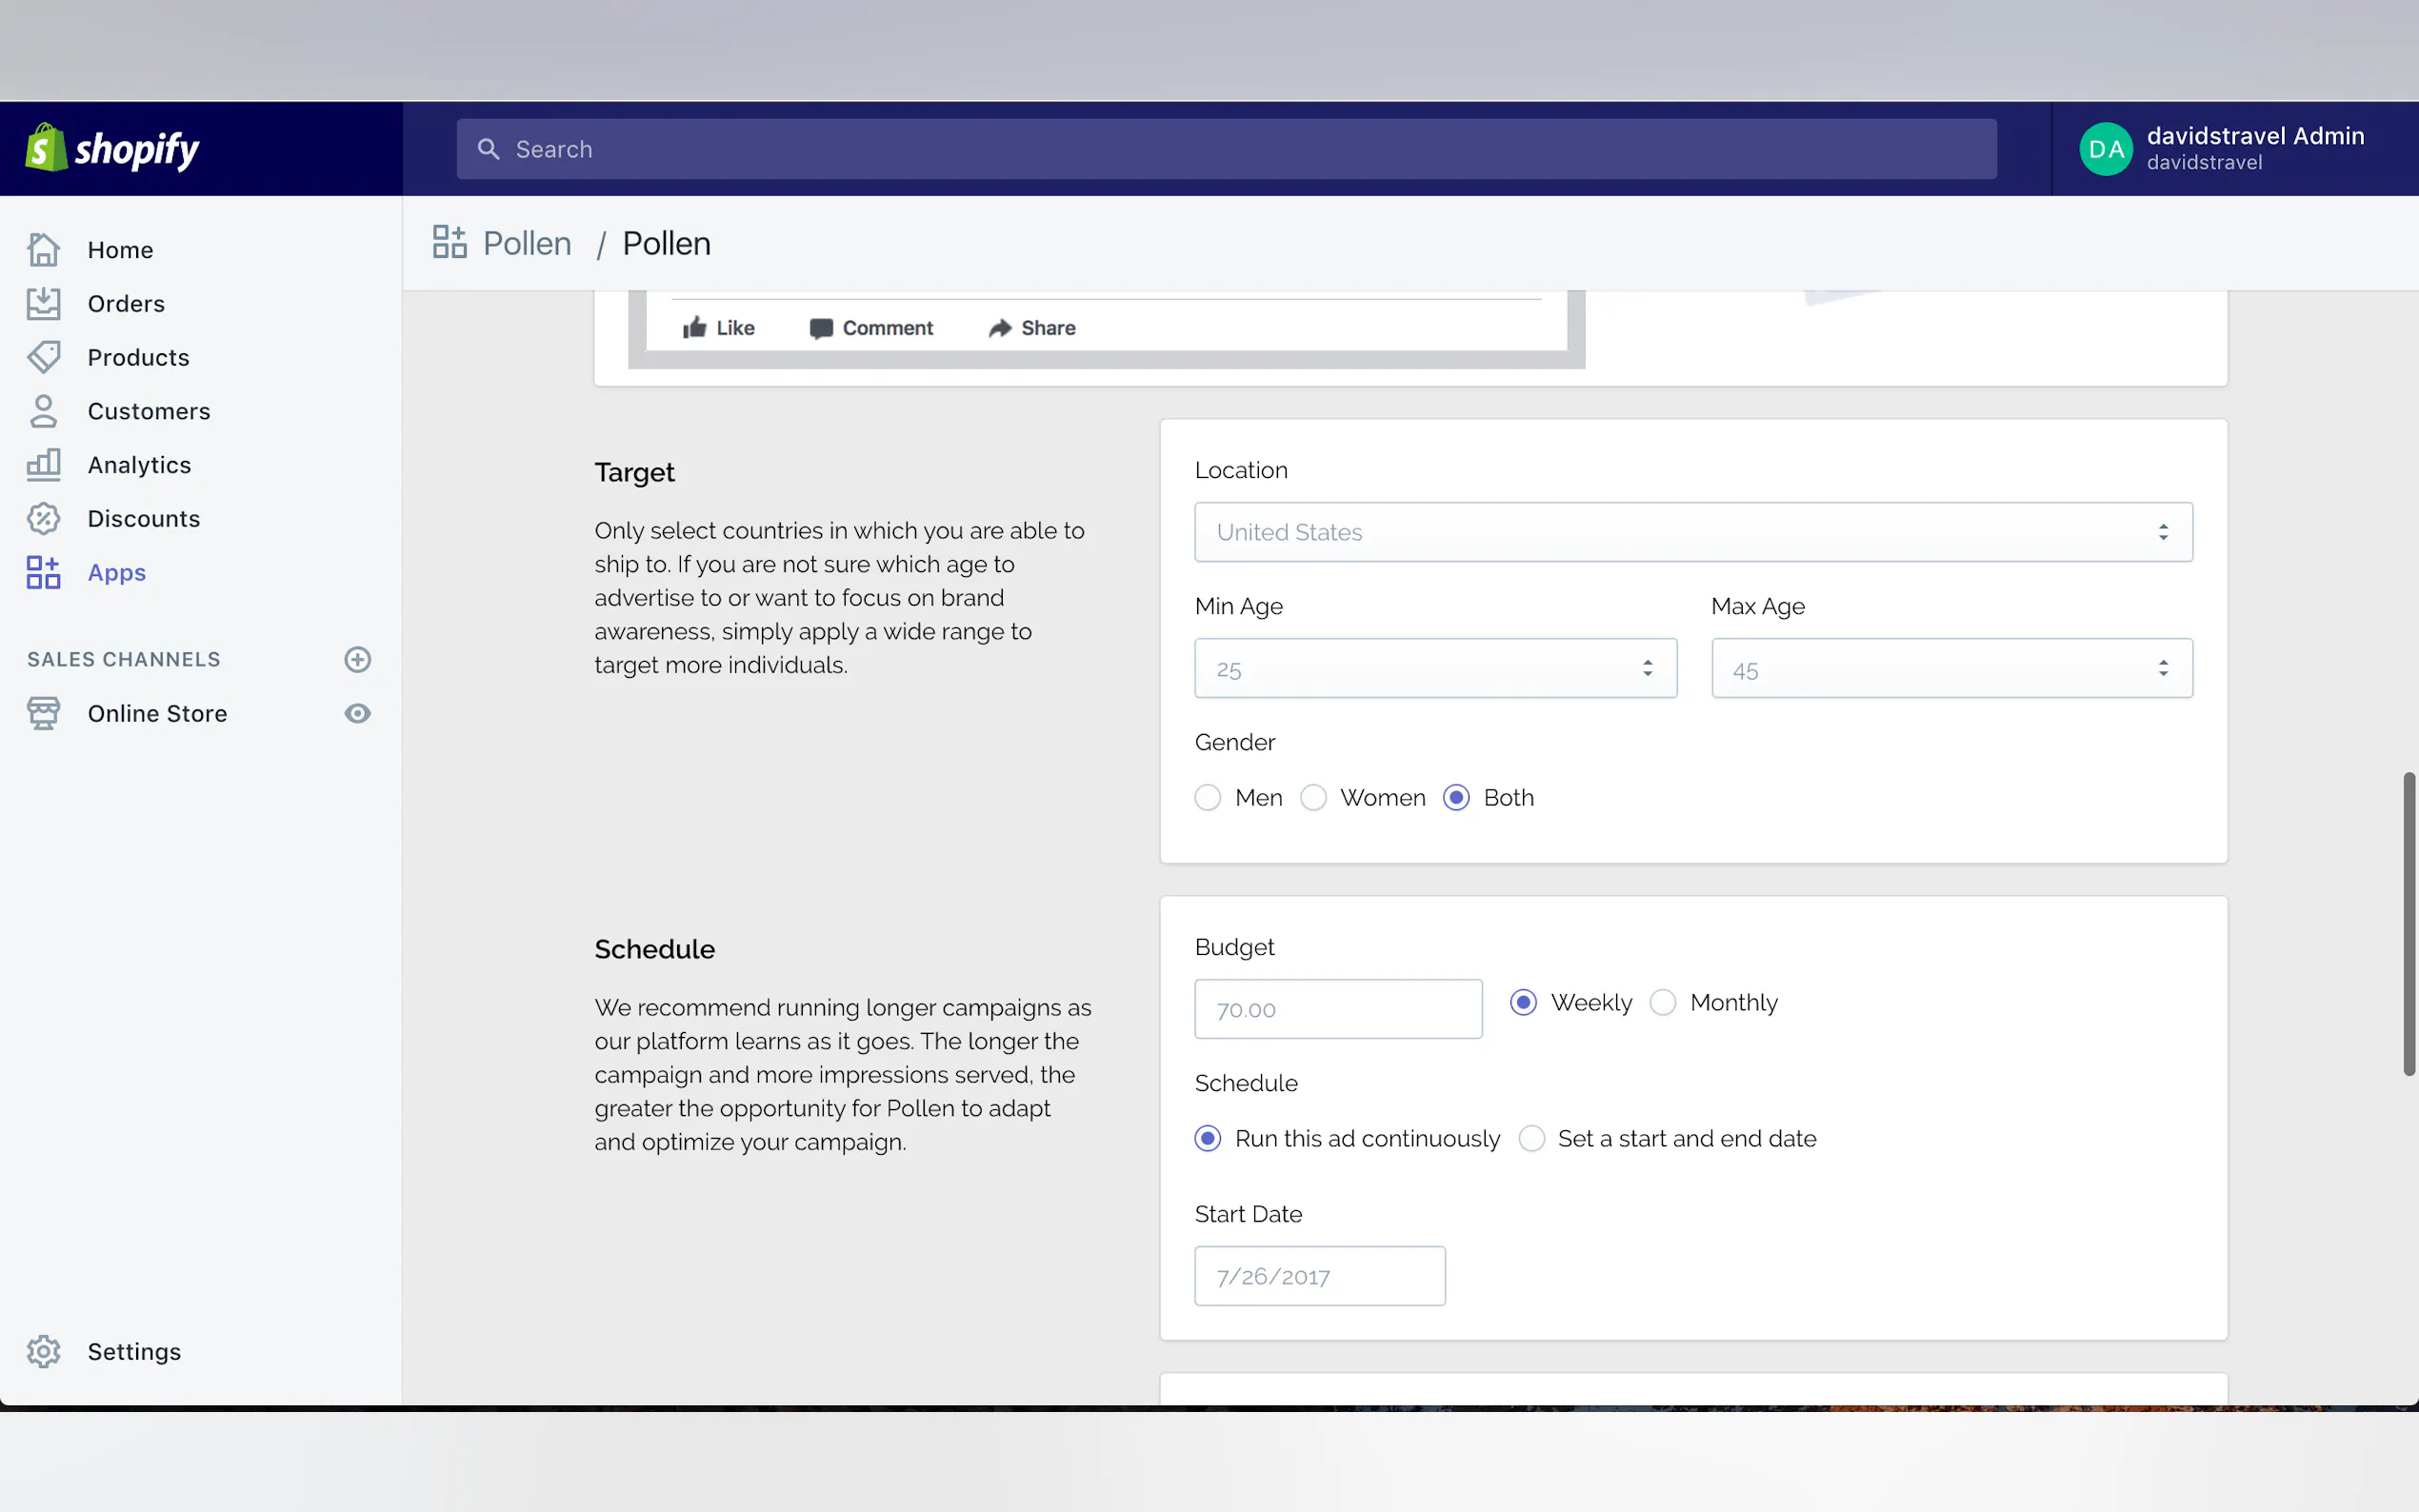Click the Pollen breadcrumb link

[526, 244]
